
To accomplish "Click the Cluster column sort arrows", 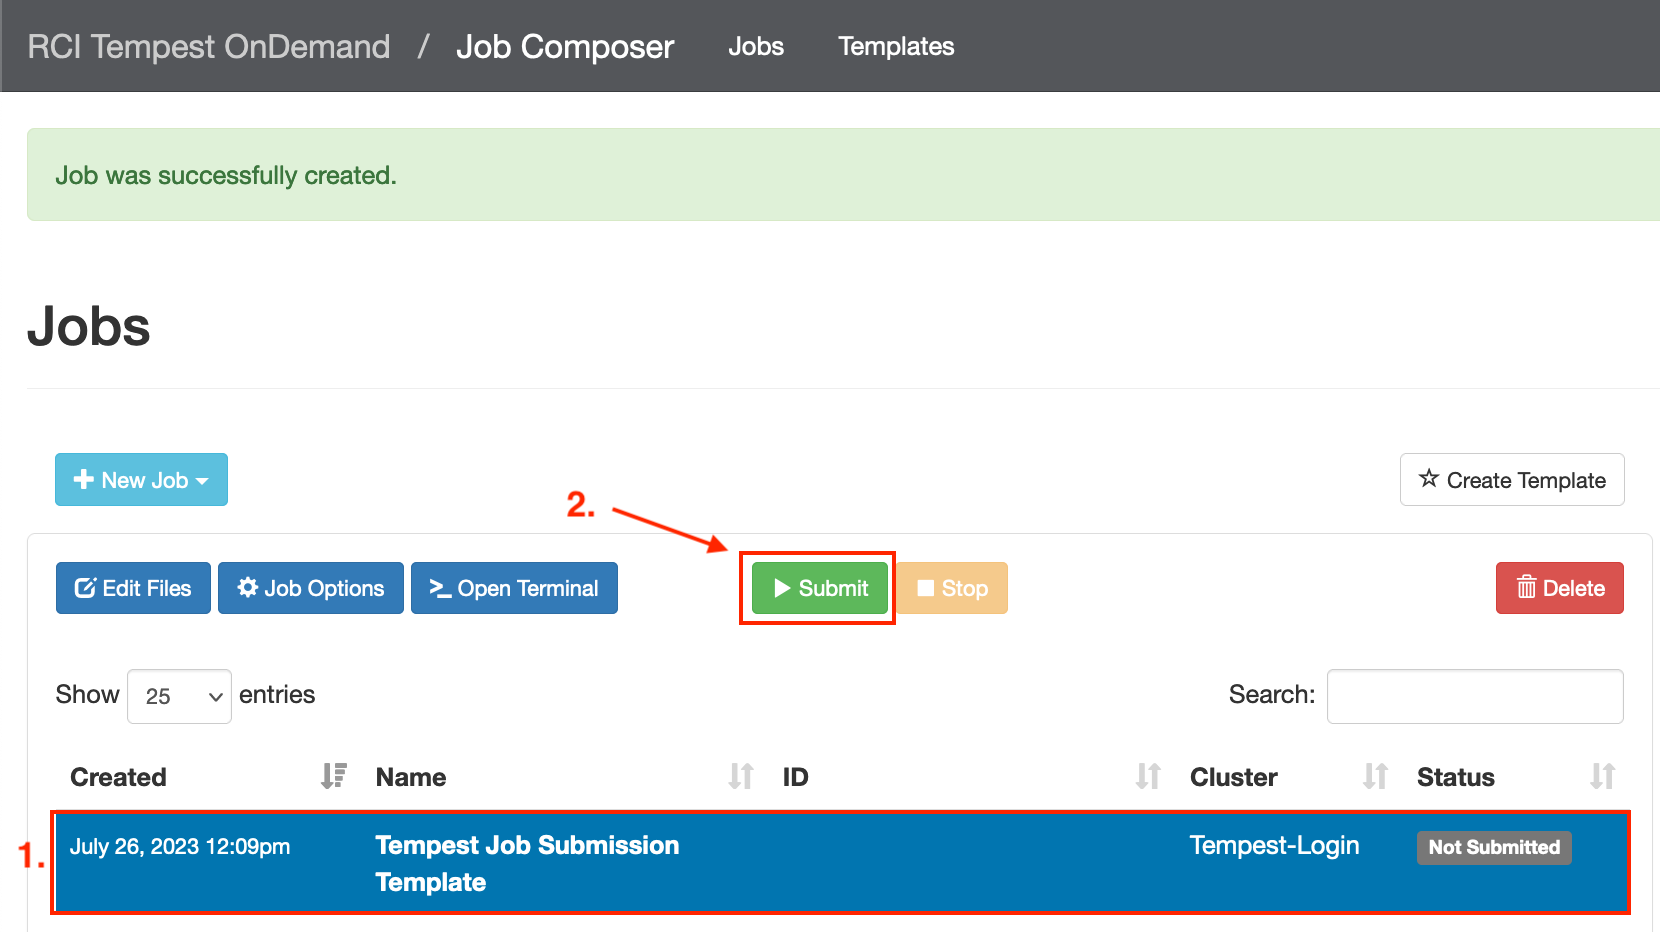I will (x=1376, y=776).
